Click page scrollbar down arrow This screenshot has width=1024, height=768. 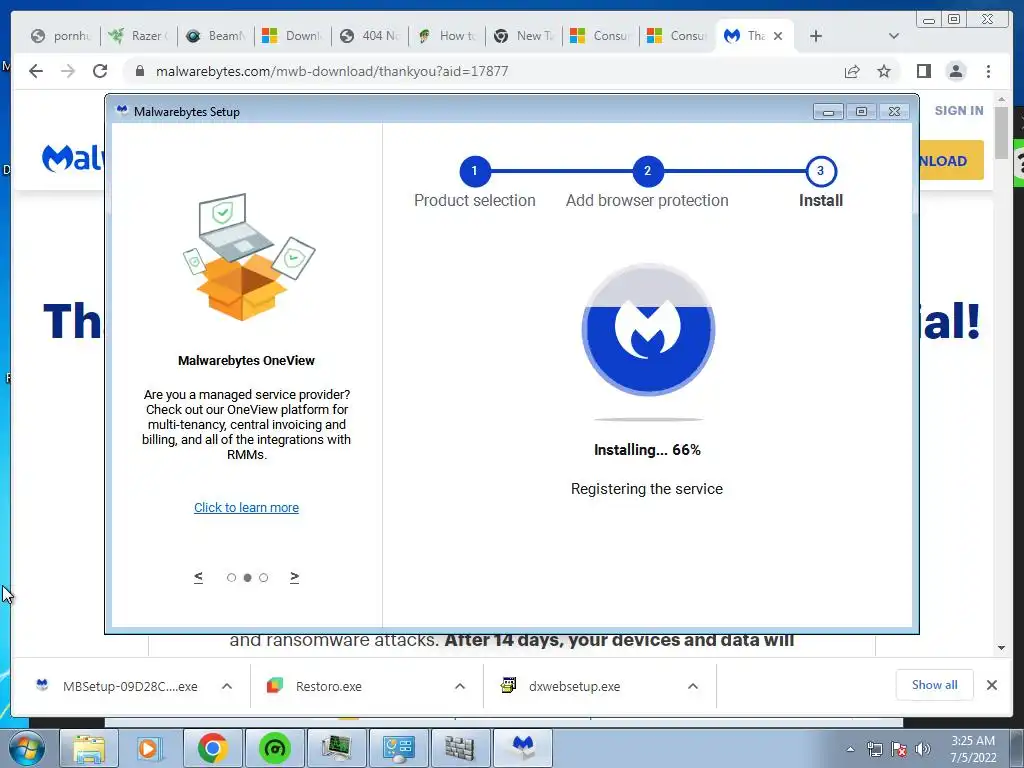pyautogui.click(x=1002, y=648)
